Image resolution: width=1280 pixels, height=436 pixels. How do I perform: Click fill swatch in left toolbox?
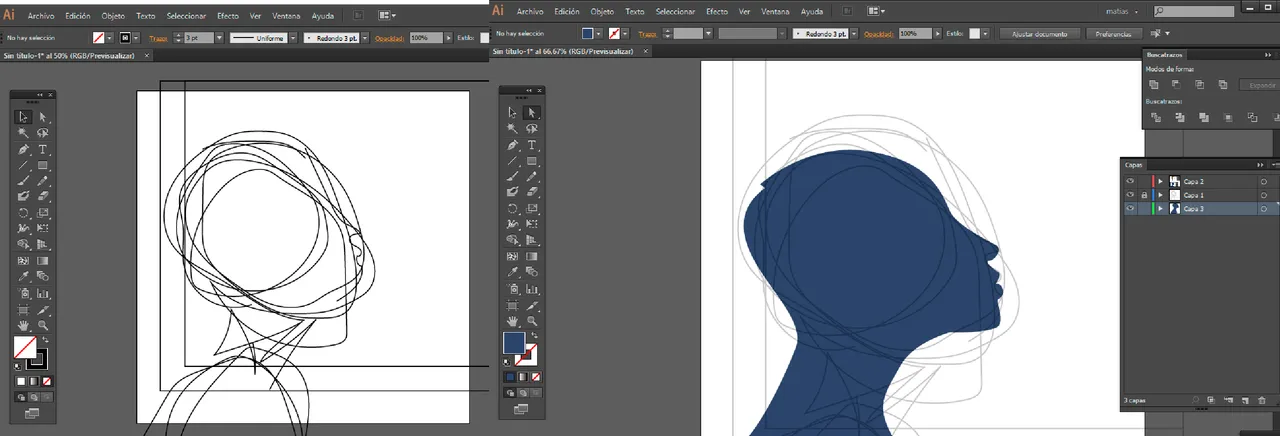click(x=25, y=347)
